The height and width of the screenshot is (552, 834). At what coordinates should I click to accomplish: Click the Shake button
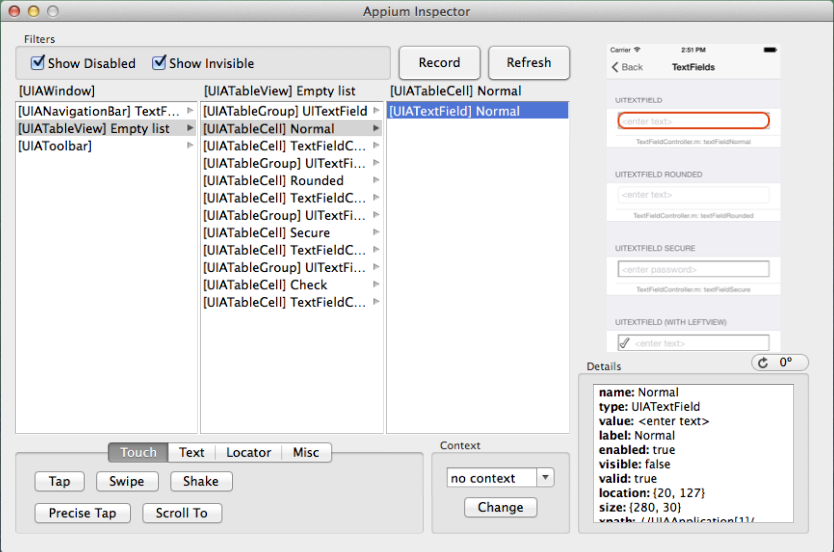coord(201,481)
